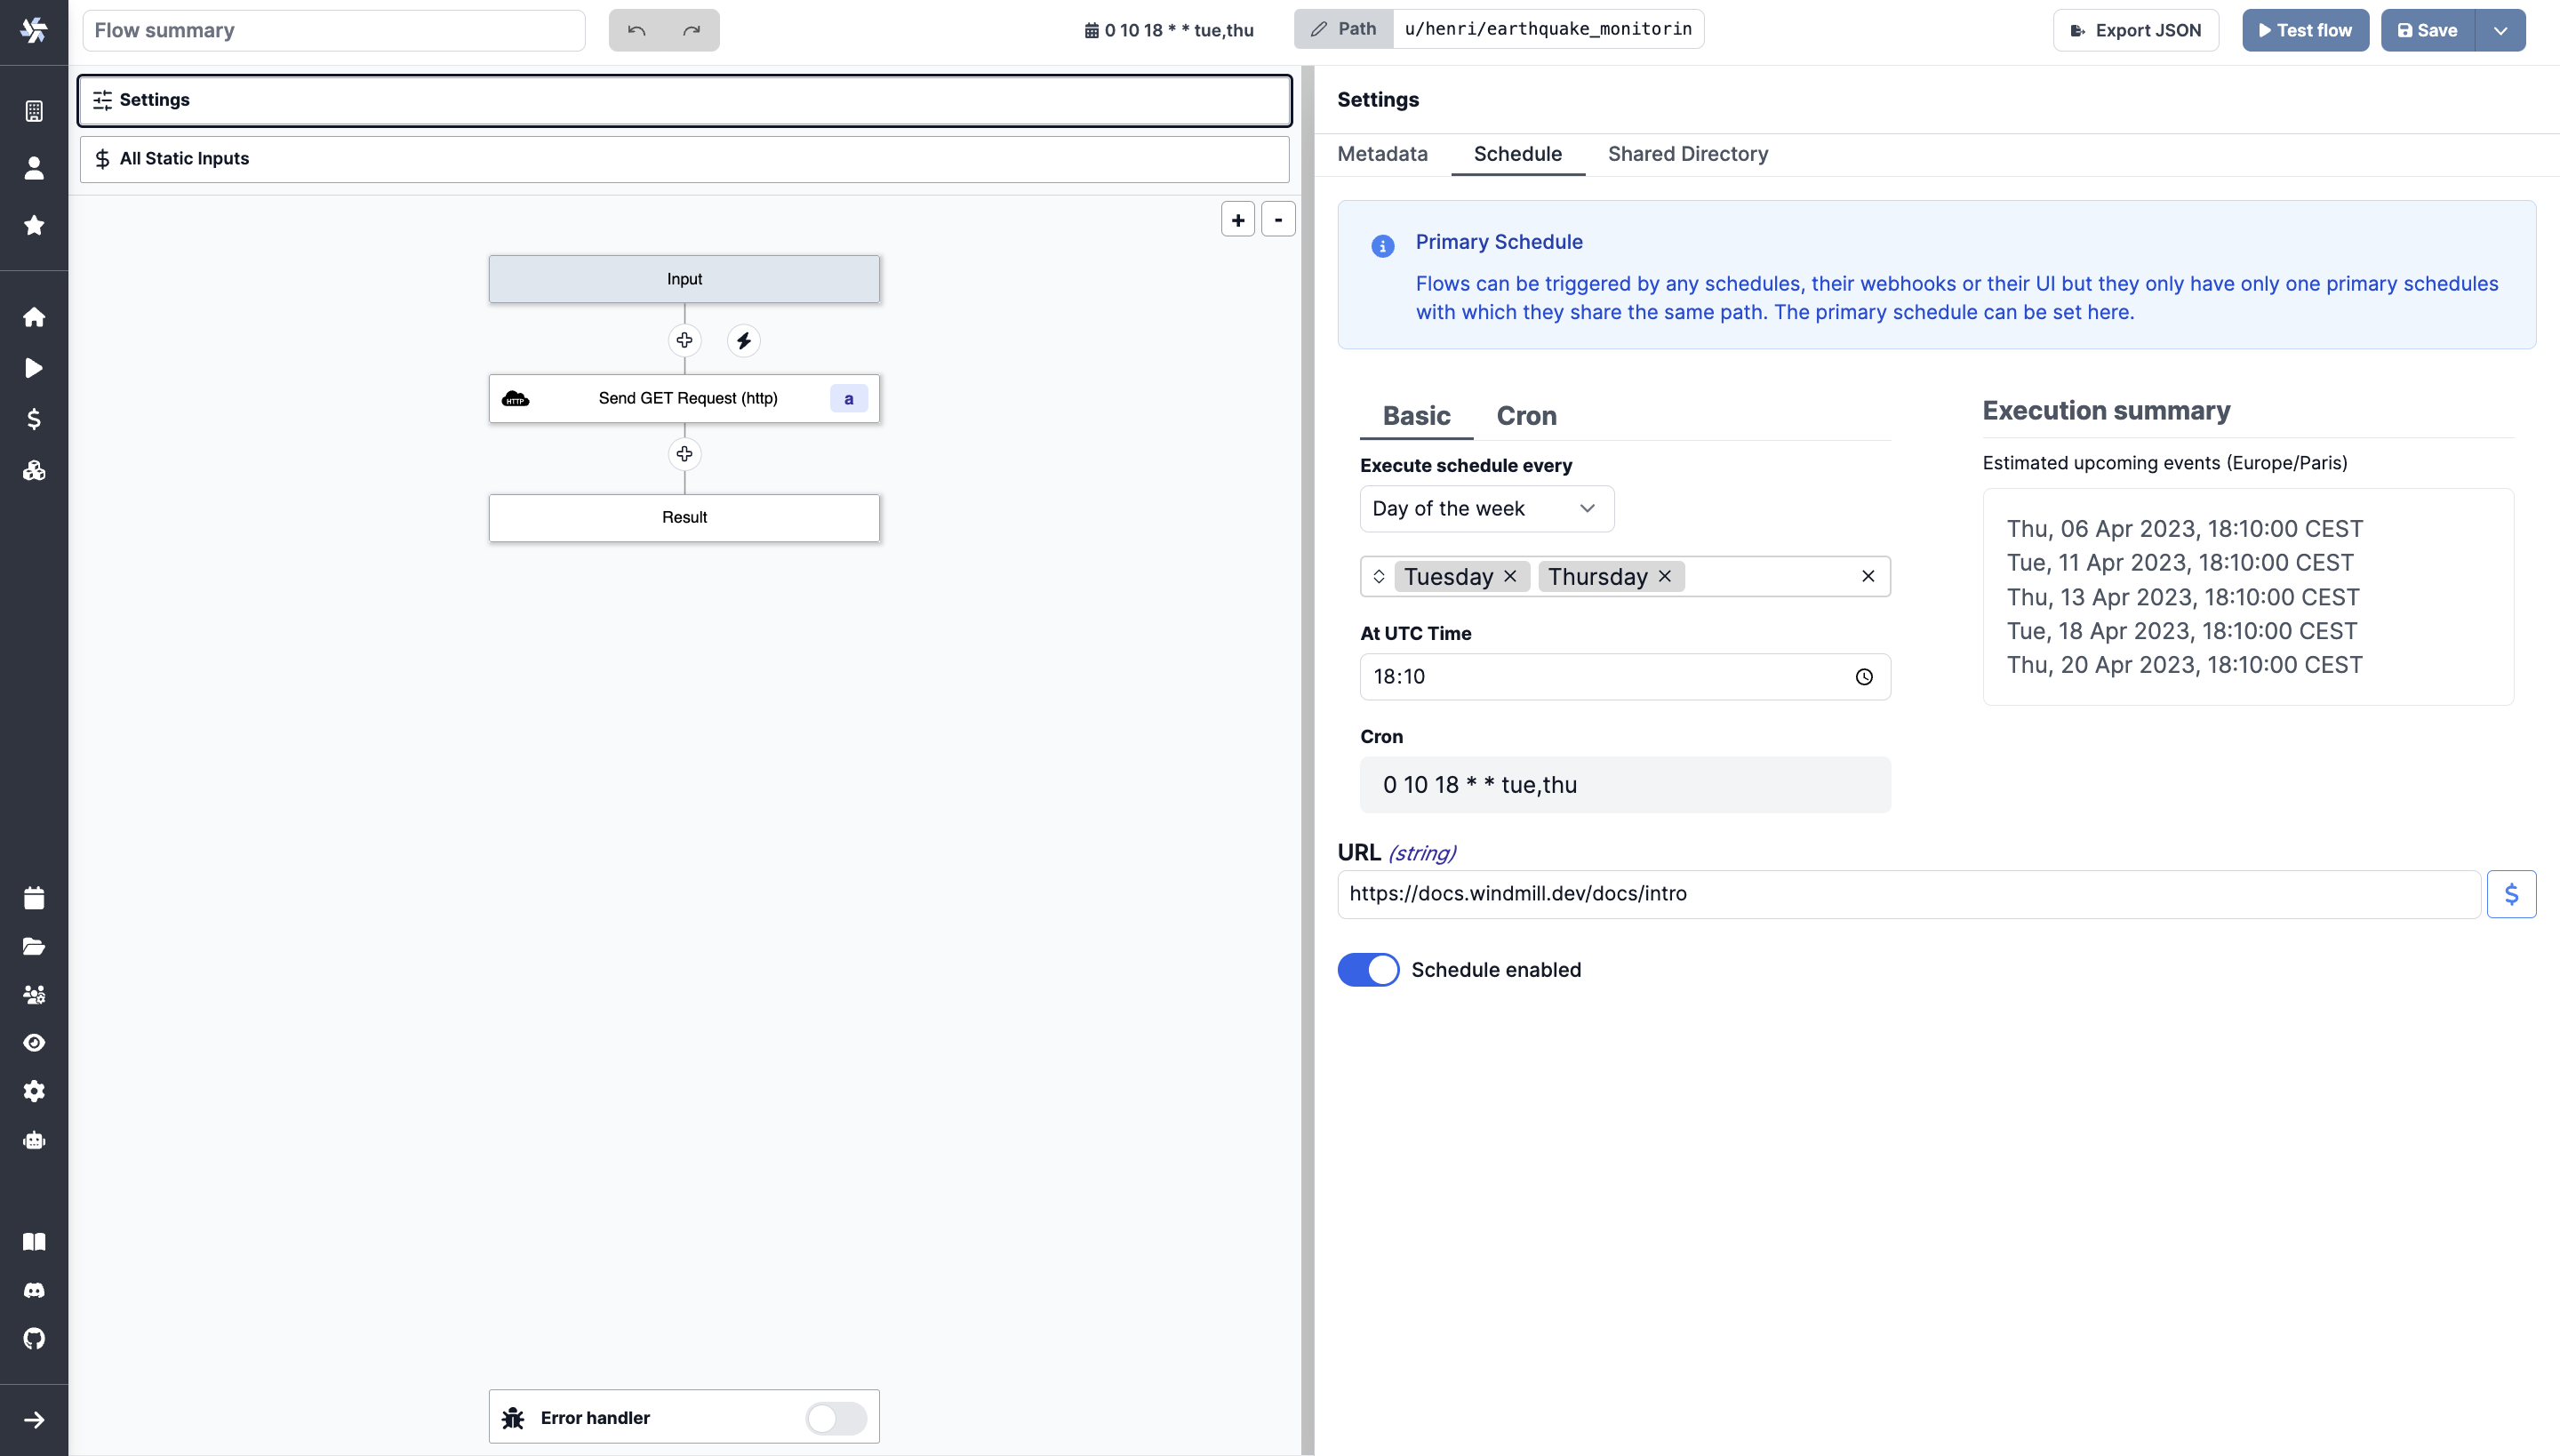The width and height of the screenshot is (2560, 1456).
Task: Click the lightning bolt trigger icon
Action: pyautogui.click(x=743, y=341)
